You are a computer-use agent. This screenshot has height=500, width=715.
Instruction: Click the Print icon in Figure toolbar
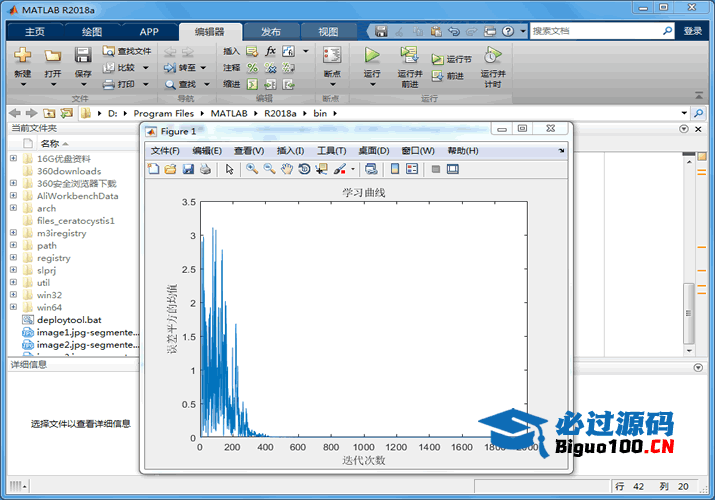[205, 169]
